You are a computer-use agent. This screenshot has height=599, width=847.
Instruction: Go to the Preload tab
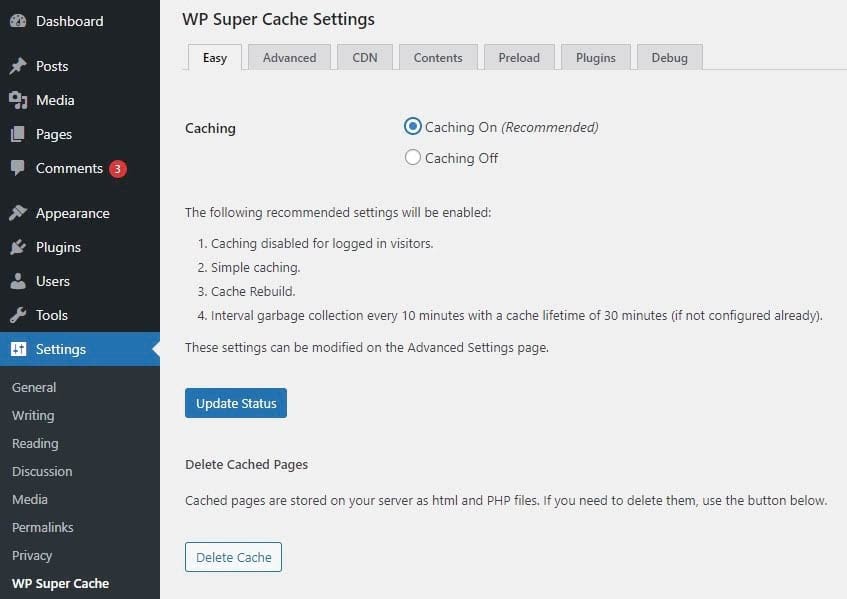[520, 57]
